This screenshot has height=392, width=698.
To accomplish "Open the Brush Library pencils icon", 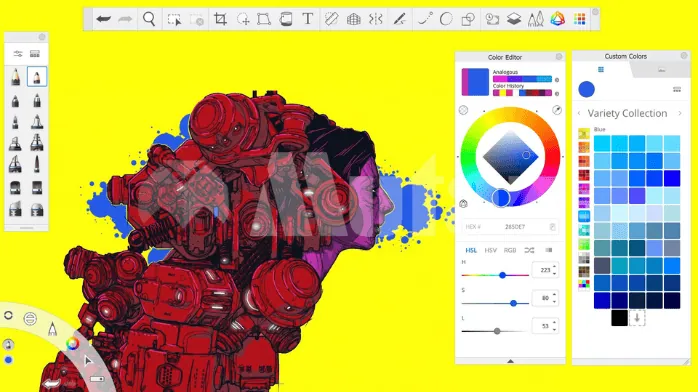I will click(536, 19).
